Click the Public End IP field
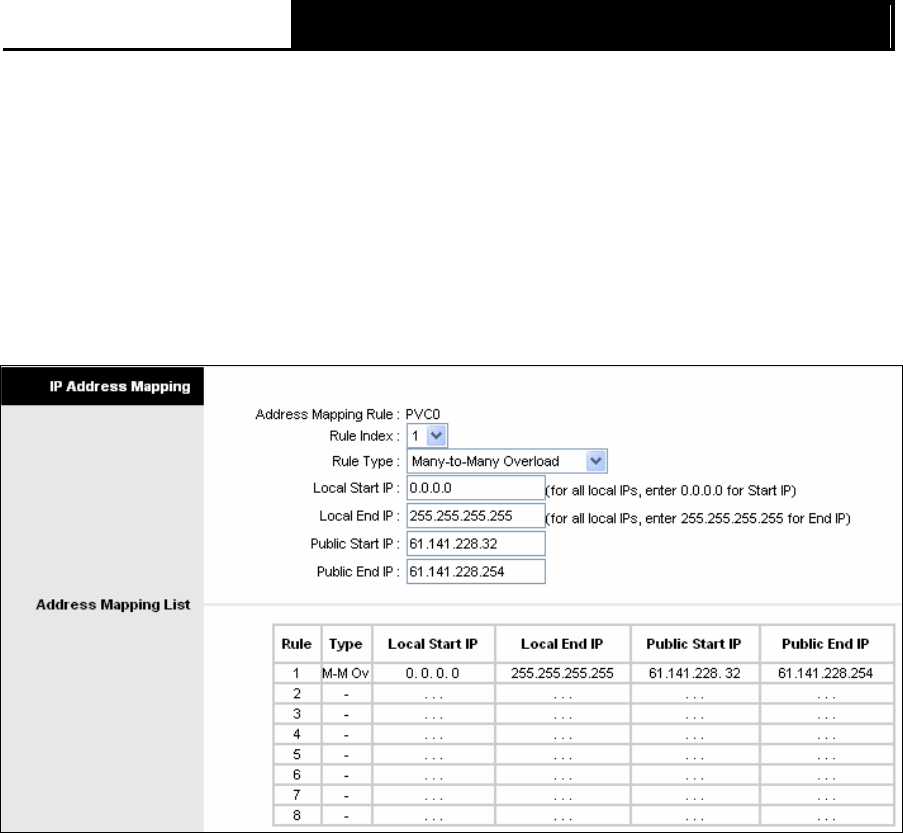The image size is (903, 833). [x=476, y=571]
